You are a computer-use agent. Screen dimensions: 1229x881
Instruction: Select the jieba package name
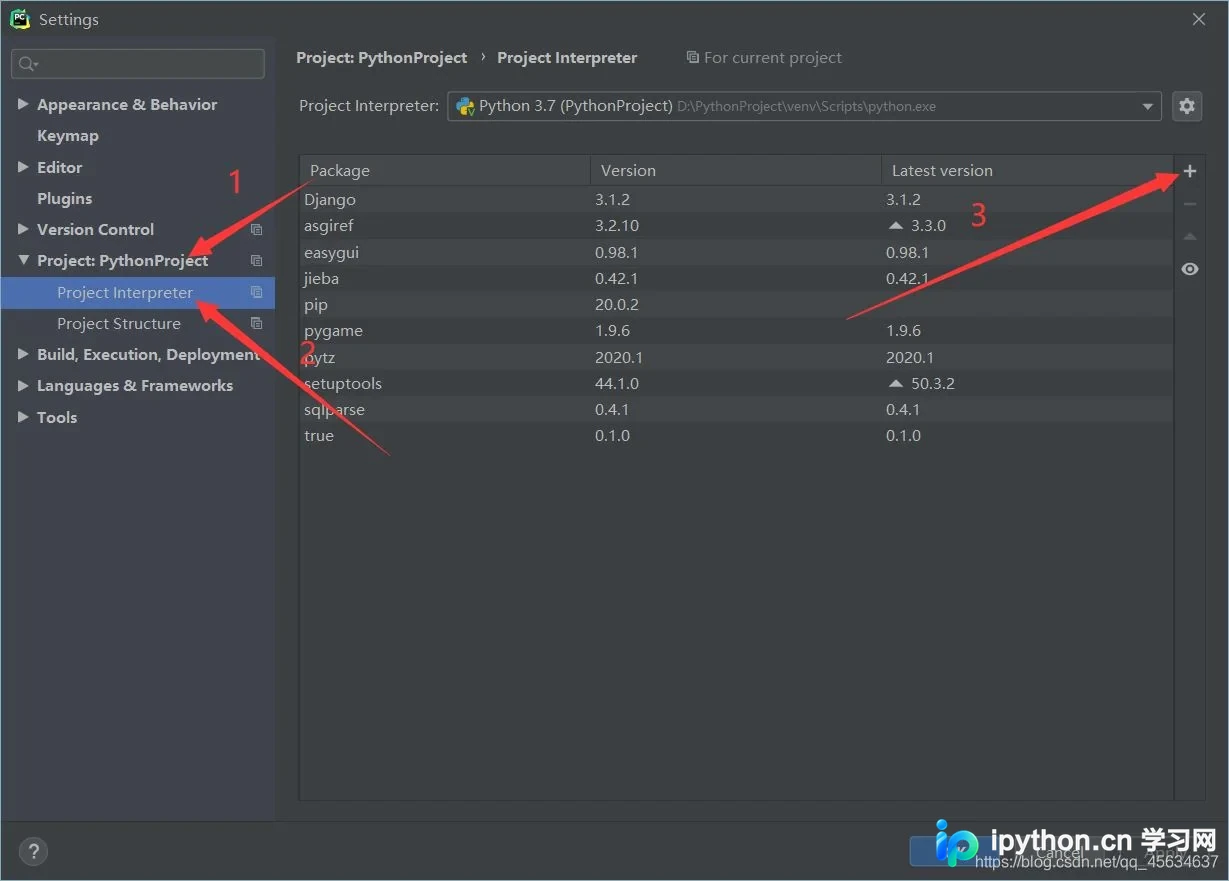pyautogui.click(x=321, y=279)
